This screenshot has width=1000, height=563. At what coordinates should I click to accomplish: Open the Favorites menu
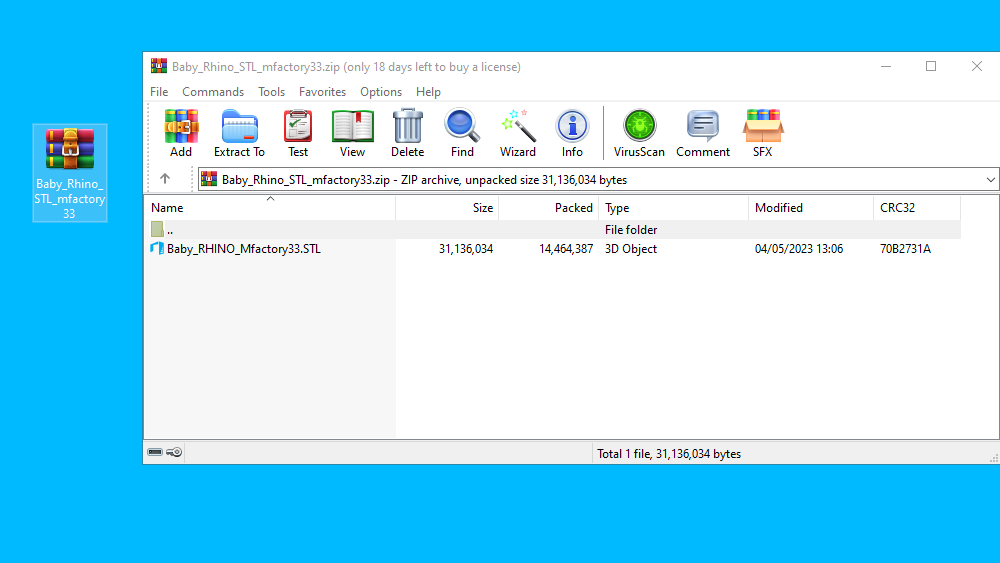click(322, 92)
